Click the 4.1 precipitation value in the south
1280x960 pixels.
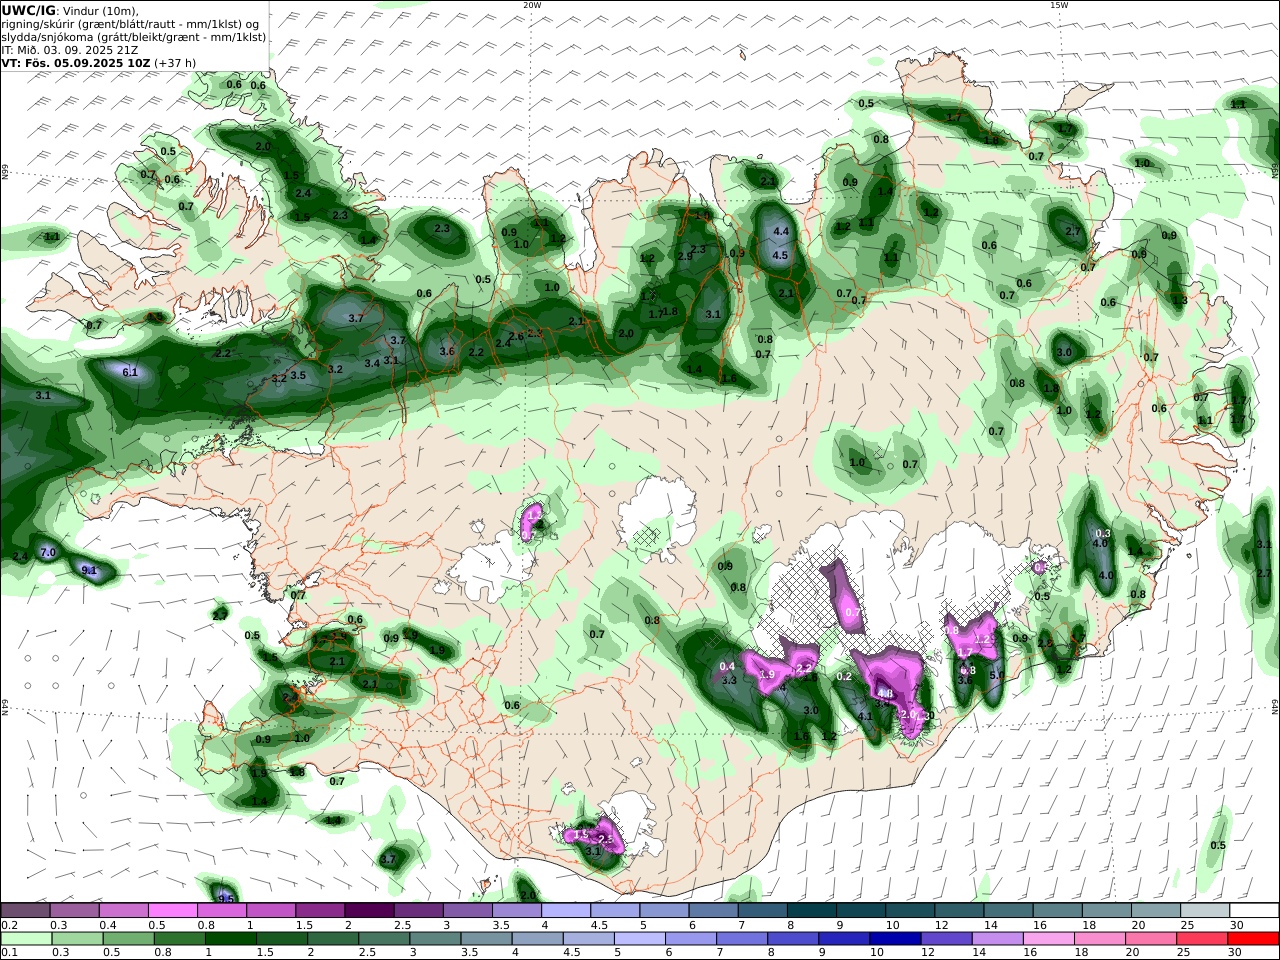click(x=866, y=716)
